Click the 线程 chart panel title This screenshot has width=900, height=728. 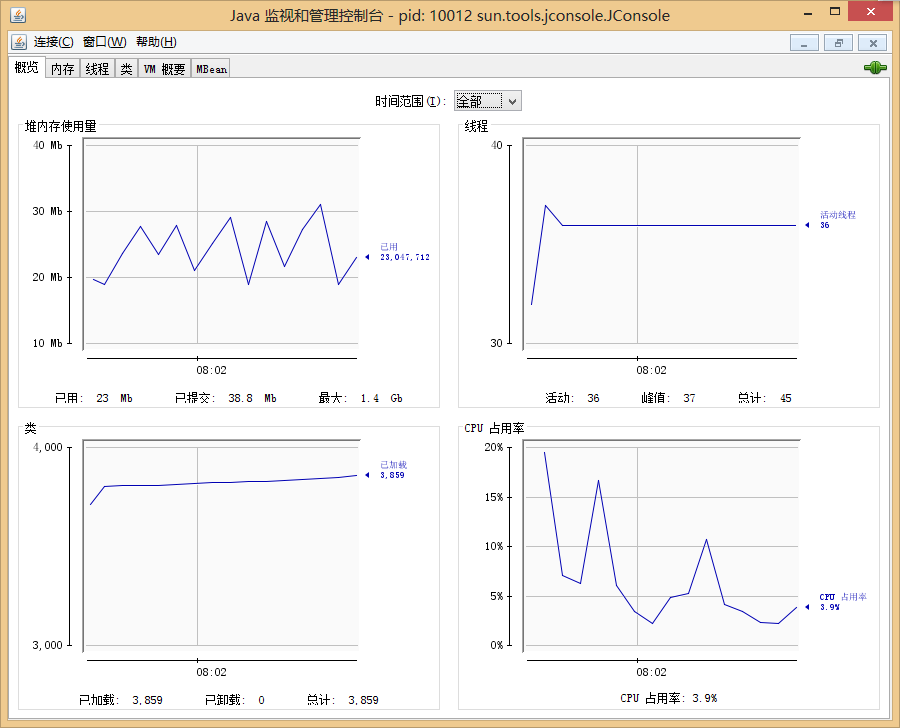pyautogui.click(x=476, y=126)
